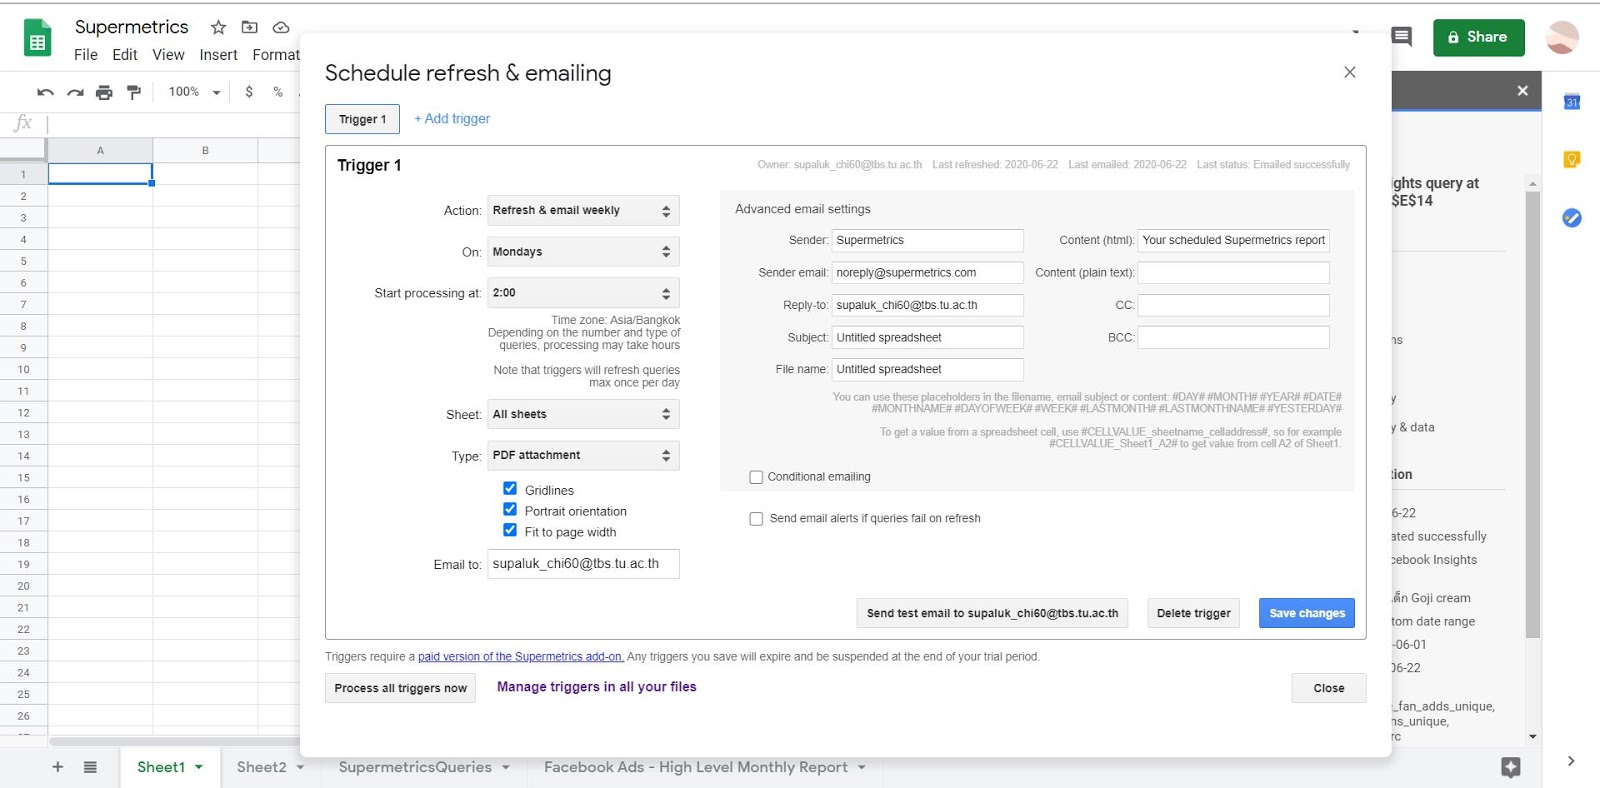Click the undo arrow icon
The width and height of the screenshot is (1600, 788).
click(45, 92)
